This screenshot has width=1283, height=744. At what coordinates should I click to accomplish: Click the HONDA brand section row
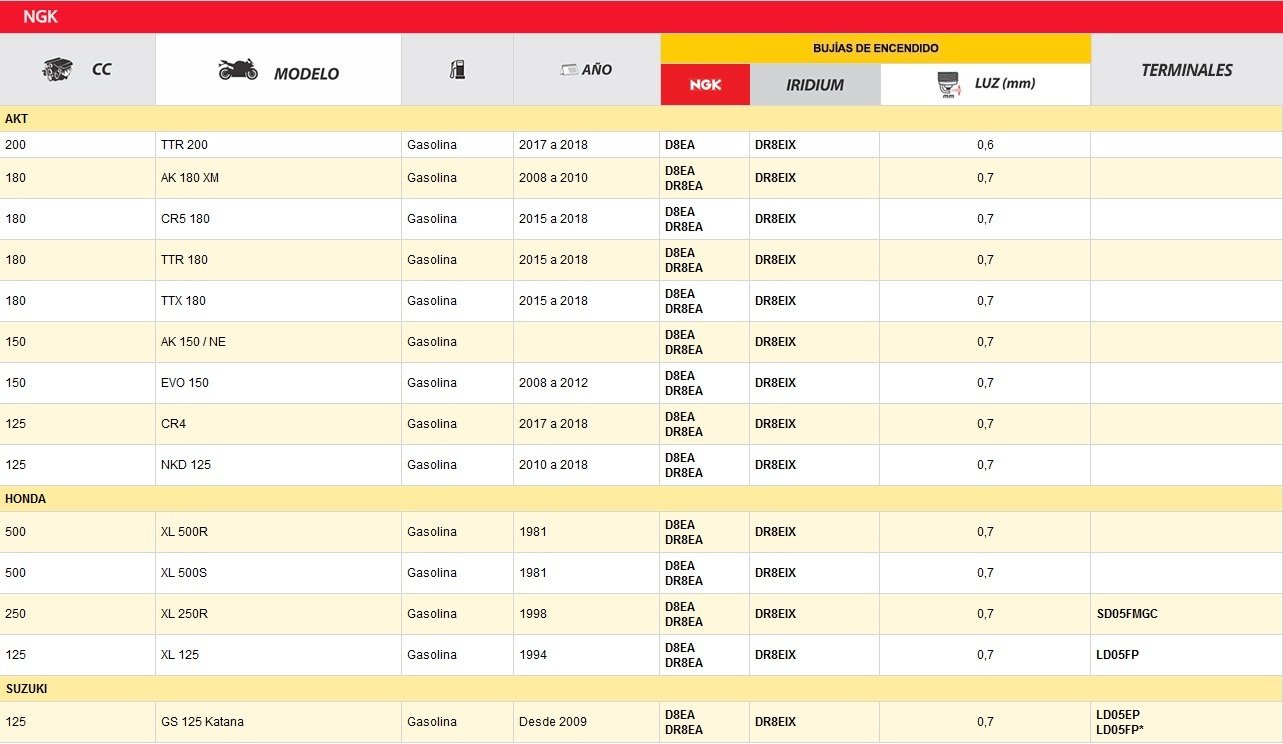[x=641, y=499]
